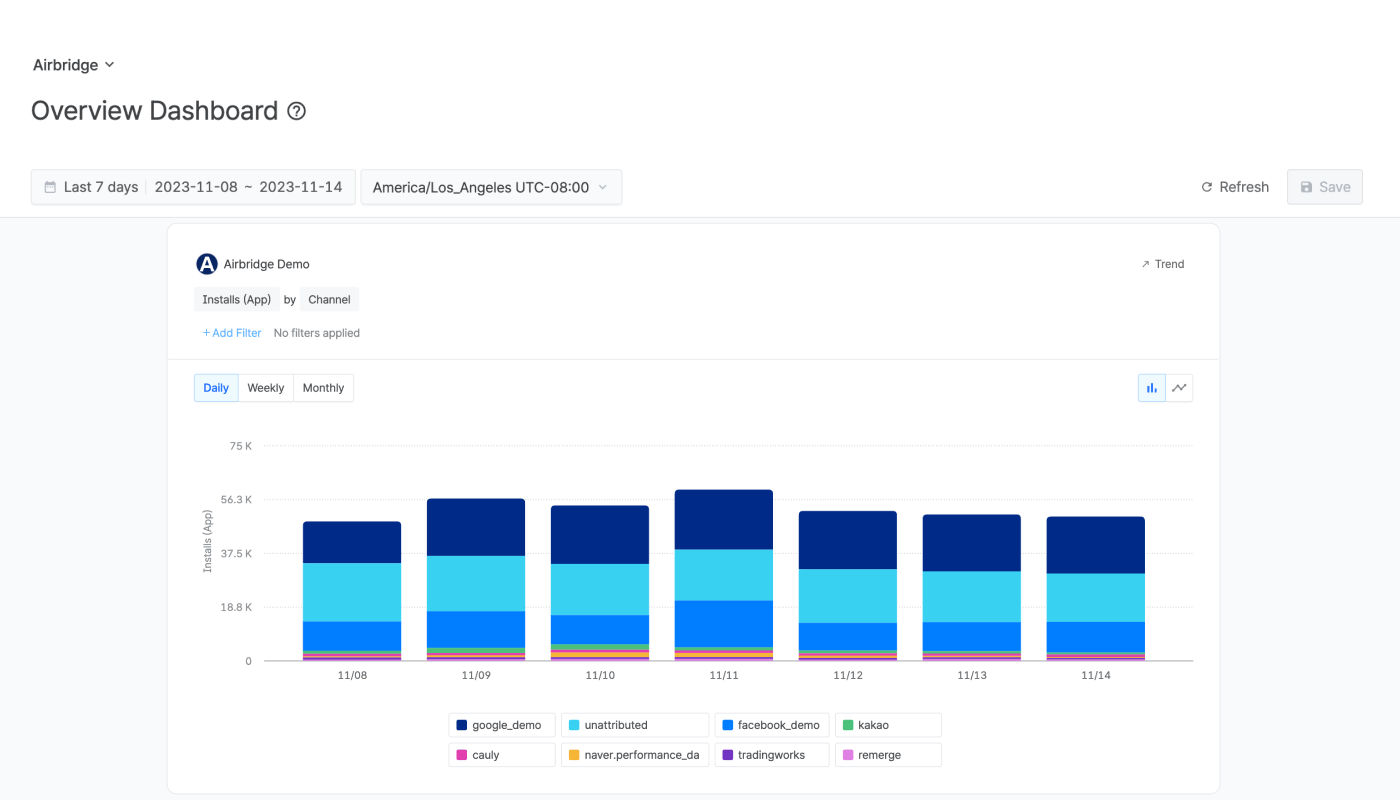Toggle naver.performance_da series in legend
1400x800 pixels.
pos(635,755)
